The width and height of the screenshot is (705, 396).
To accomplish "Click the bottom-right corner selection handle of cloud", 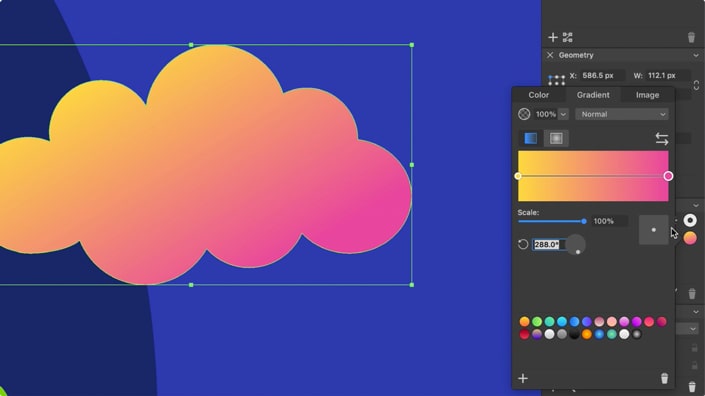I will 412,285.
